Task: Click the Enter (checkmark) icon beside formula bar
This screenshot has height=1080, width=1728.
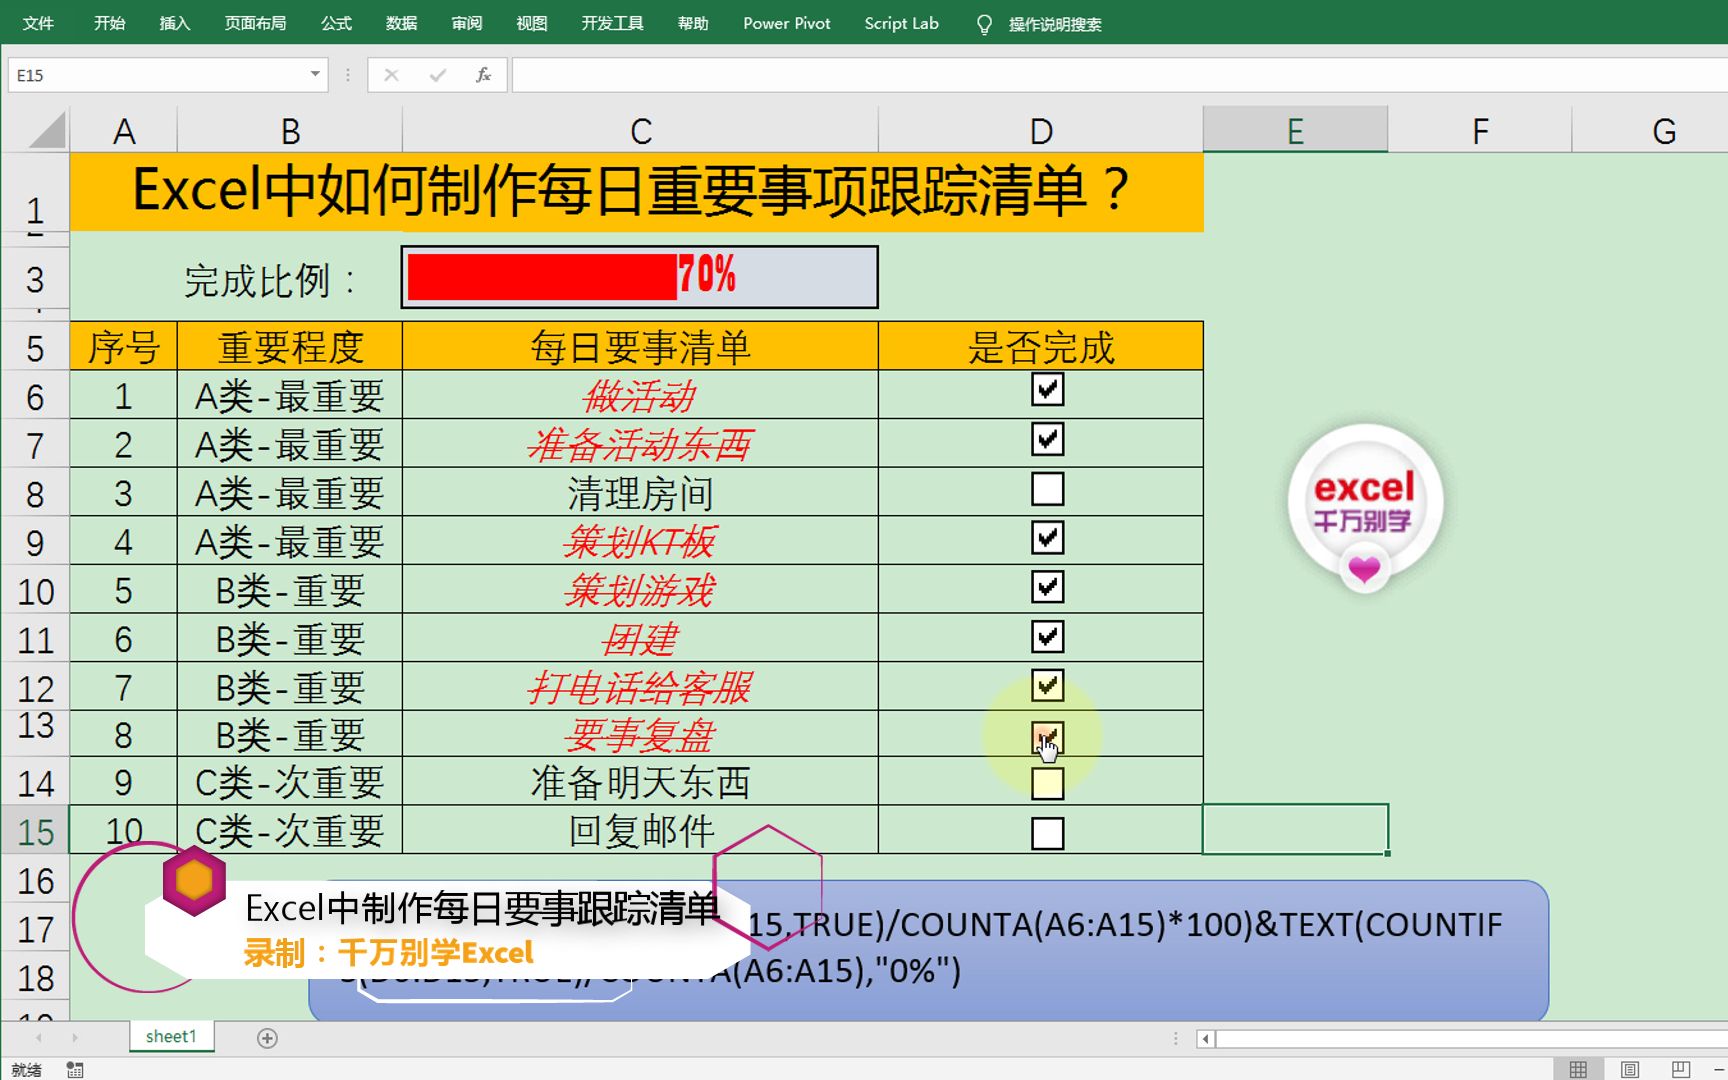Action: click(x=437, y=74)
